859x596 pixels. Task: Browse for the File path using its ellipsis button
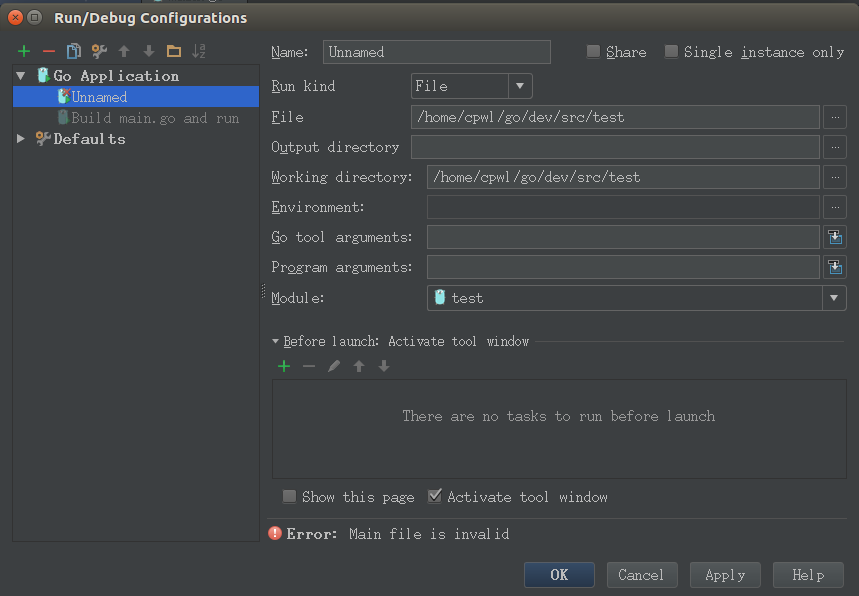[x=835, y=117]
